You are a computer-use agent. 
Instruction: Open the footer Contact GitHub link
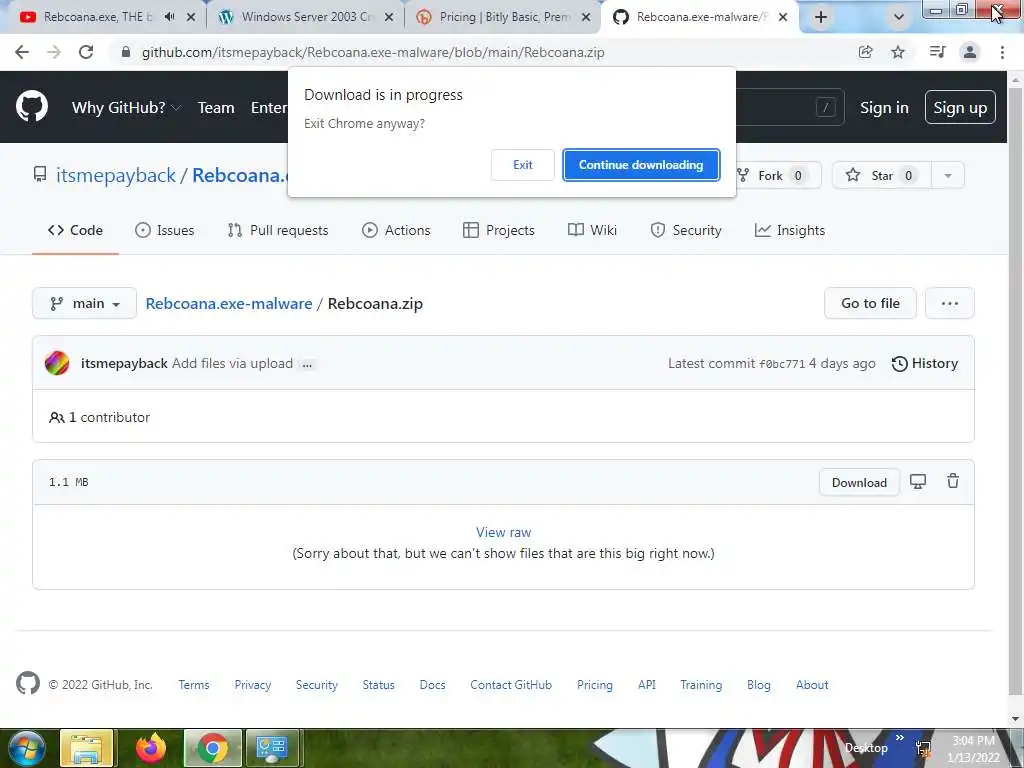(511, 684)
